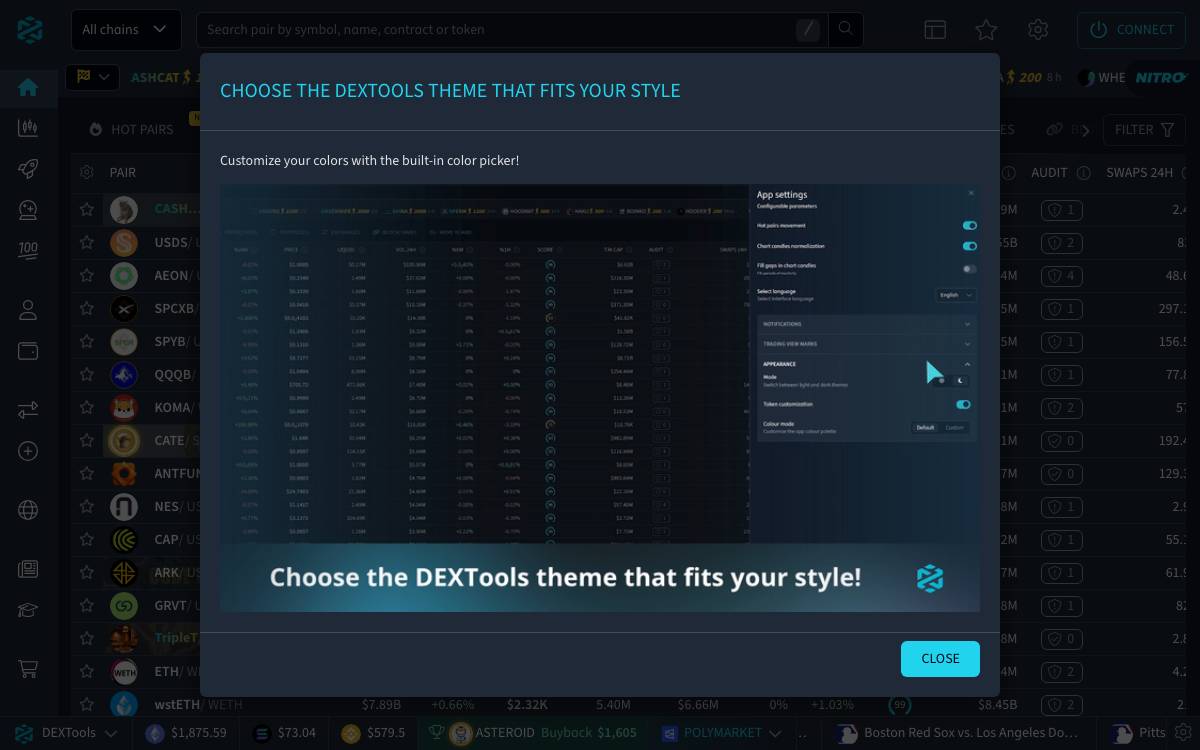Open the shopping cart sidebar icon
Image resolution: width=1200 pixels, height=750 pixels.
[x=28, y=669]
